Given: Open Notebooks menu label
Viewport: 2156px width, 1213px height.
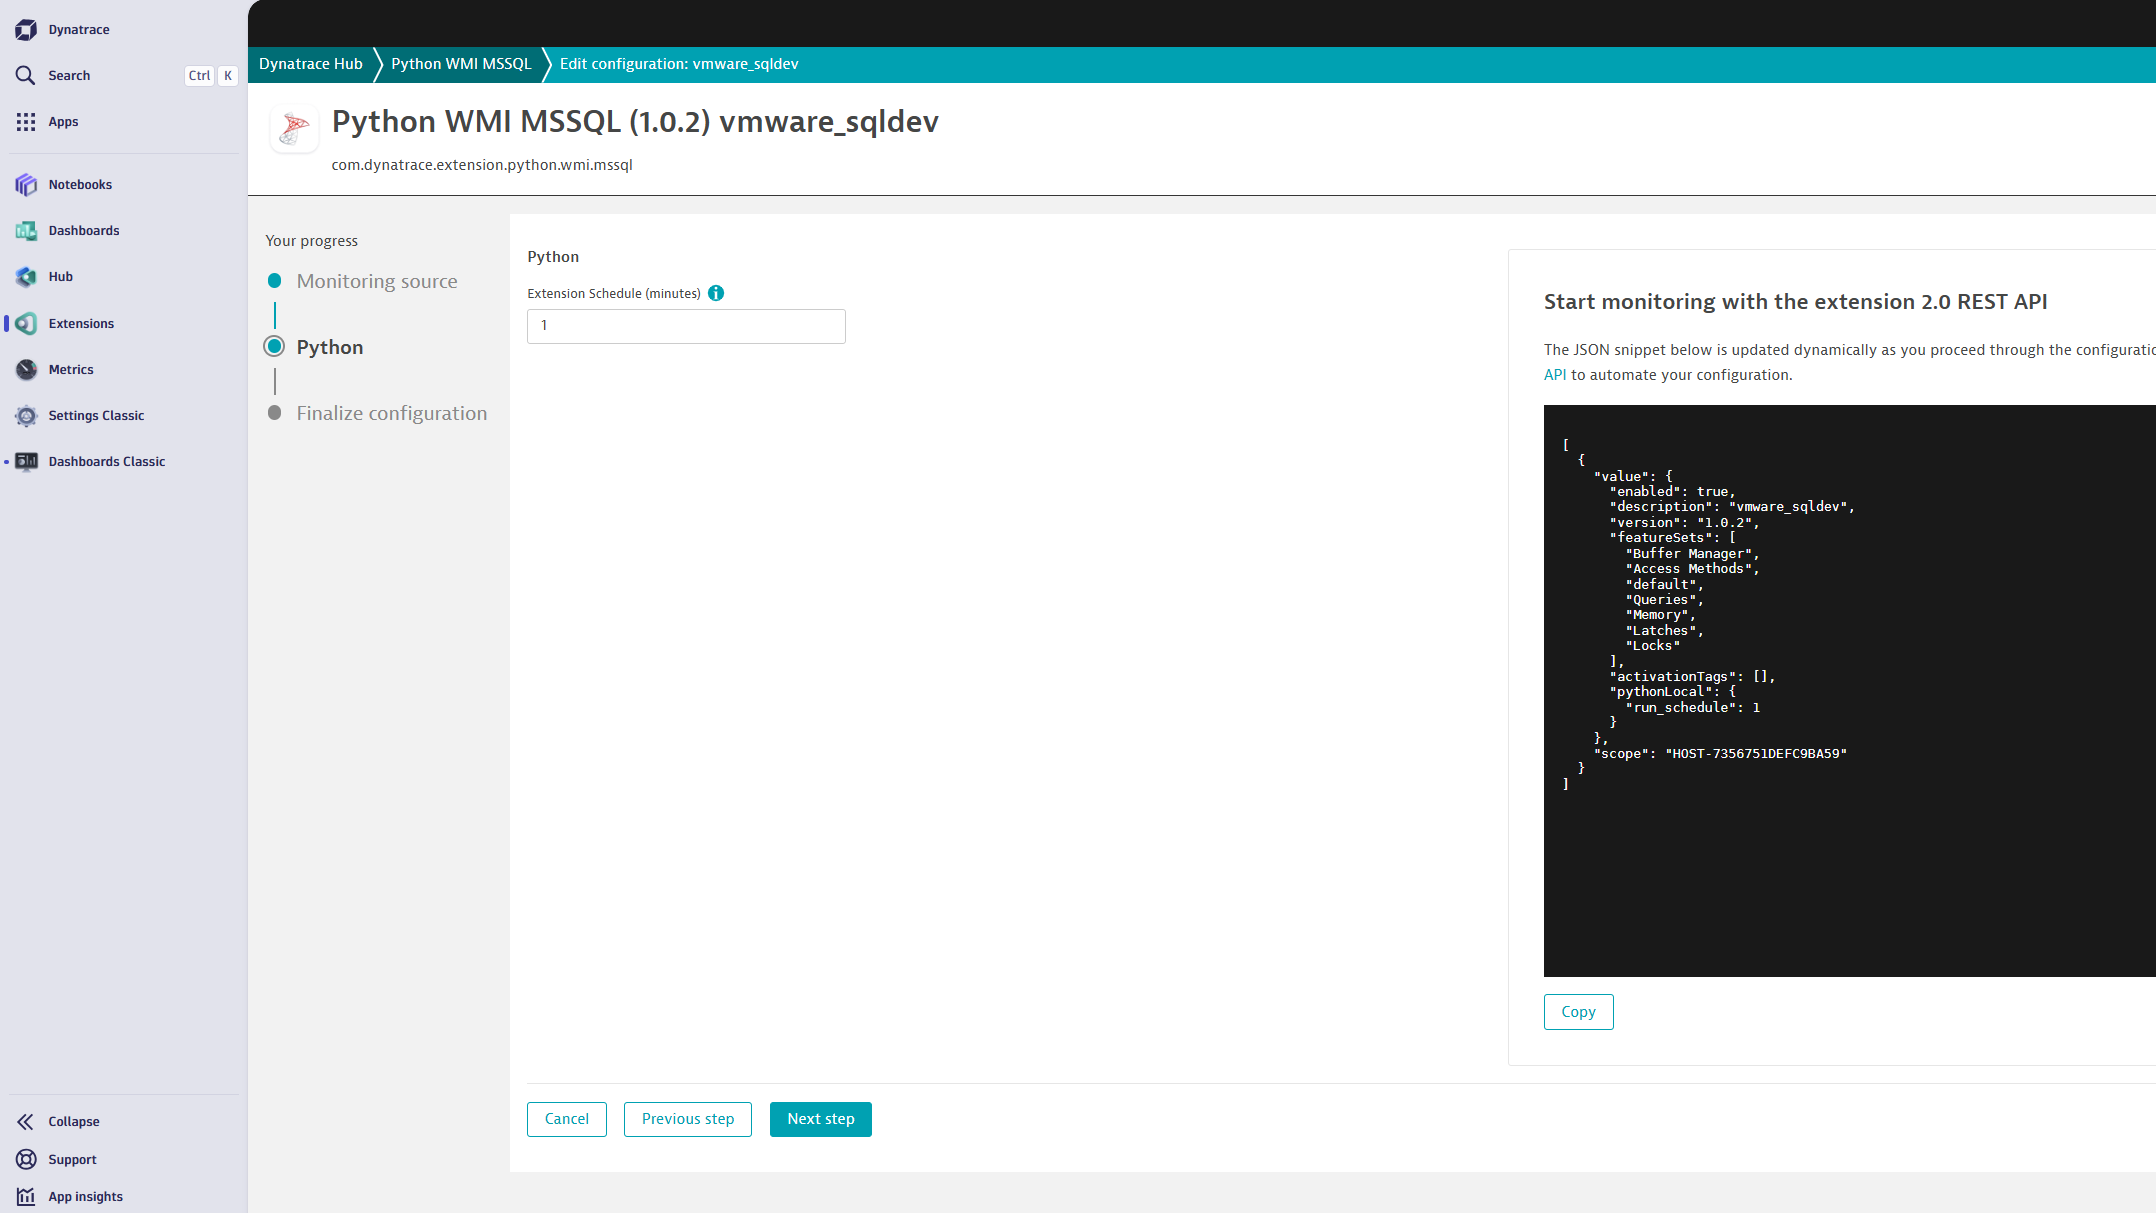Looking at the screenshot, I should (80, 185).
